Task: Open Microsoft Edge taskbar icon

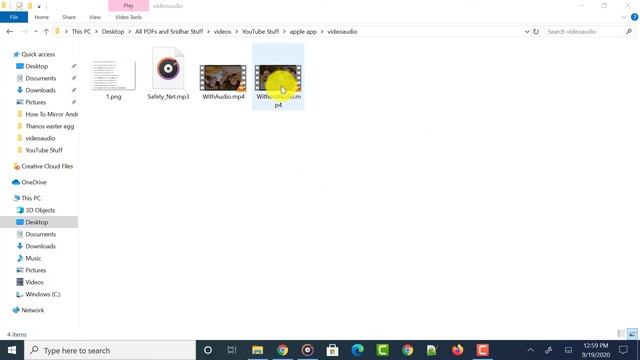Action: [358, 350]
